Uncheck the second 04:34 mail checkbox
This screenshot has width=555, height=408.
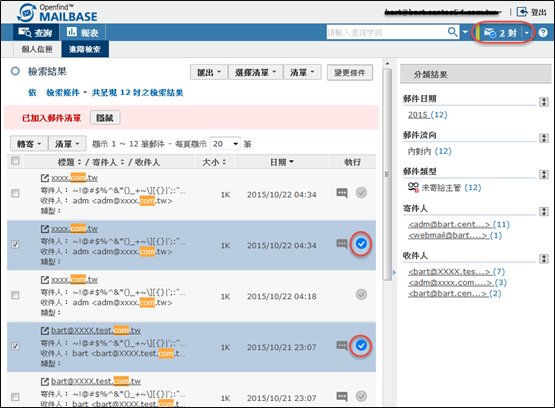tap(15, 244)
